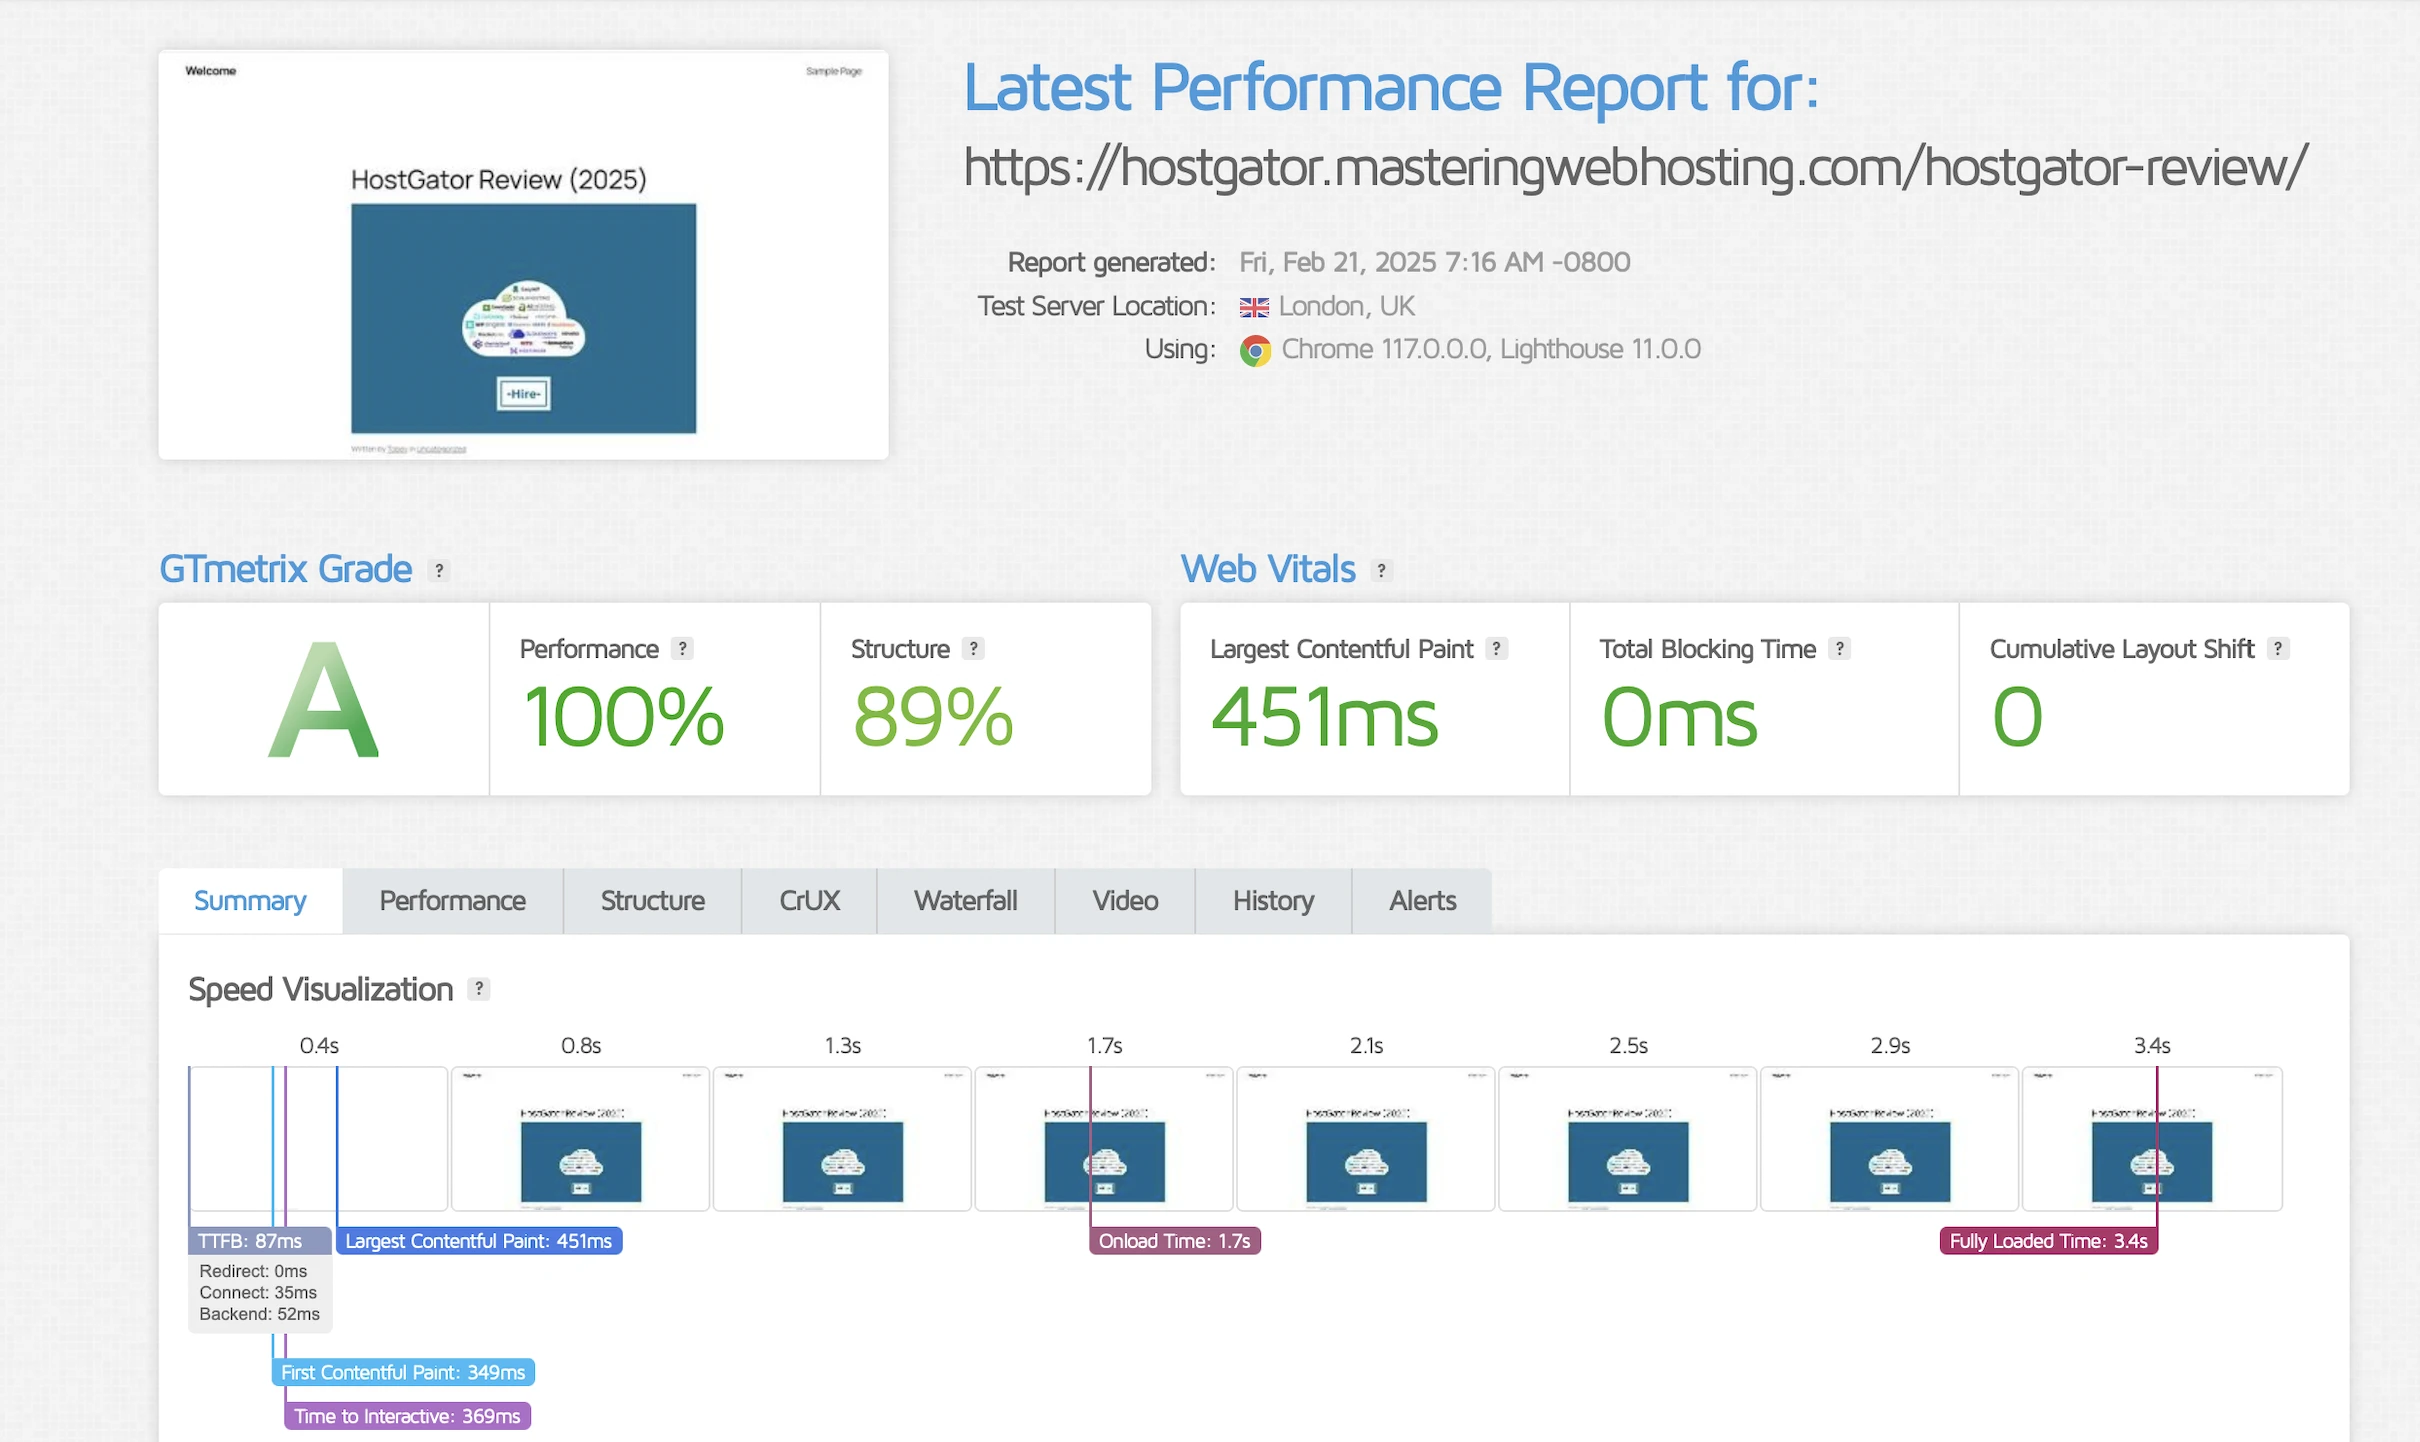This screenshot has height=1442, width=2420.
Task: Select the CrUX tab
Action: click(809, 901)
